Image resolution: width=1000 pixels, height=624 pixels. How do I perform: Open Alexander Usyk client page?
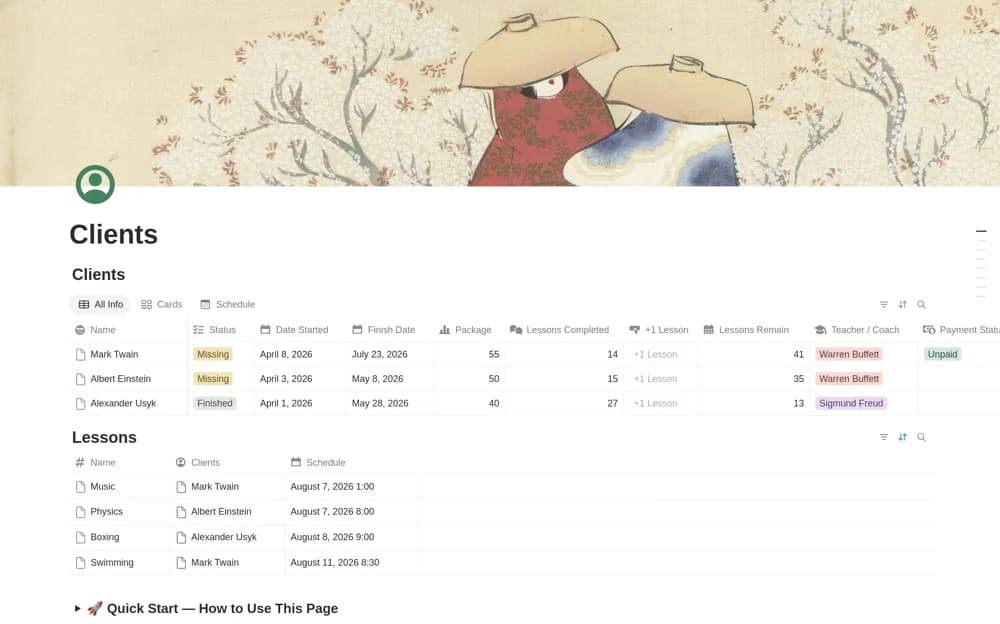click(x=123, y=403)
